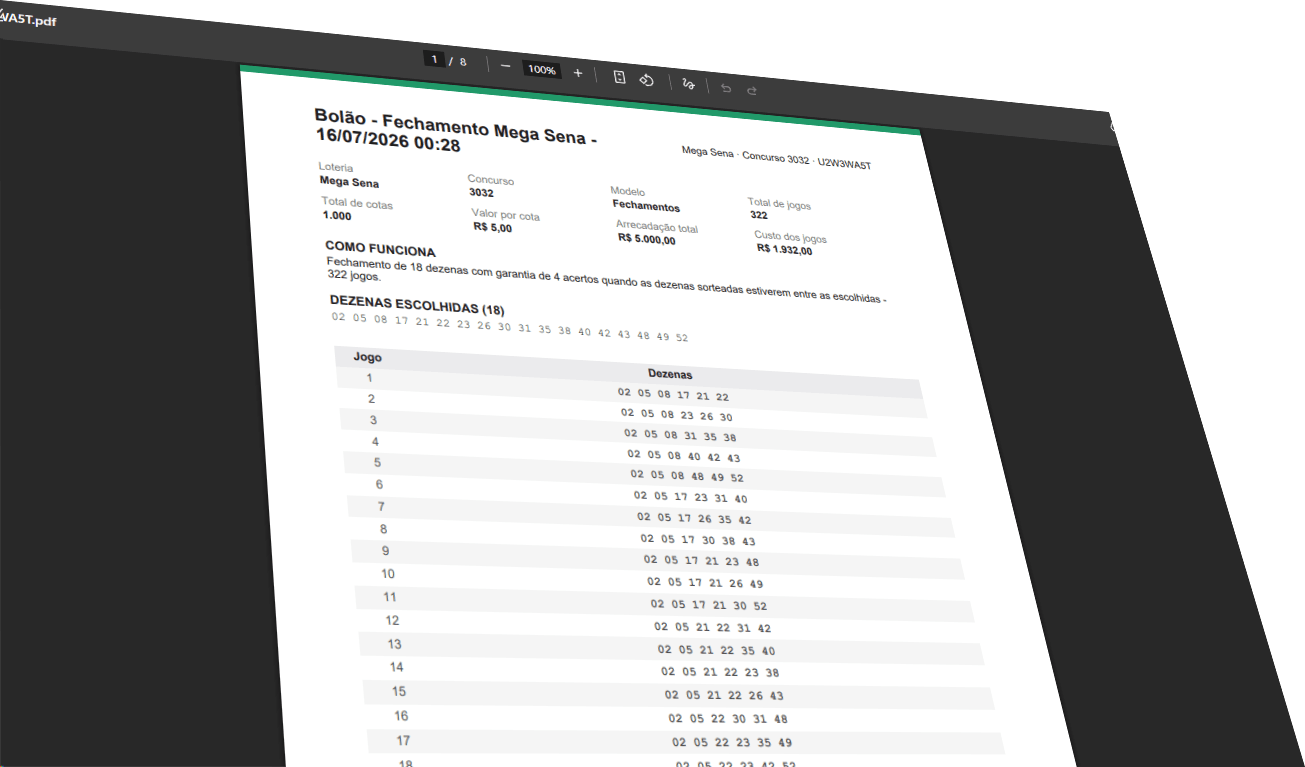Click game number 16 in the Jogo column
The image size is (1305, 767).
pos(401,716)
